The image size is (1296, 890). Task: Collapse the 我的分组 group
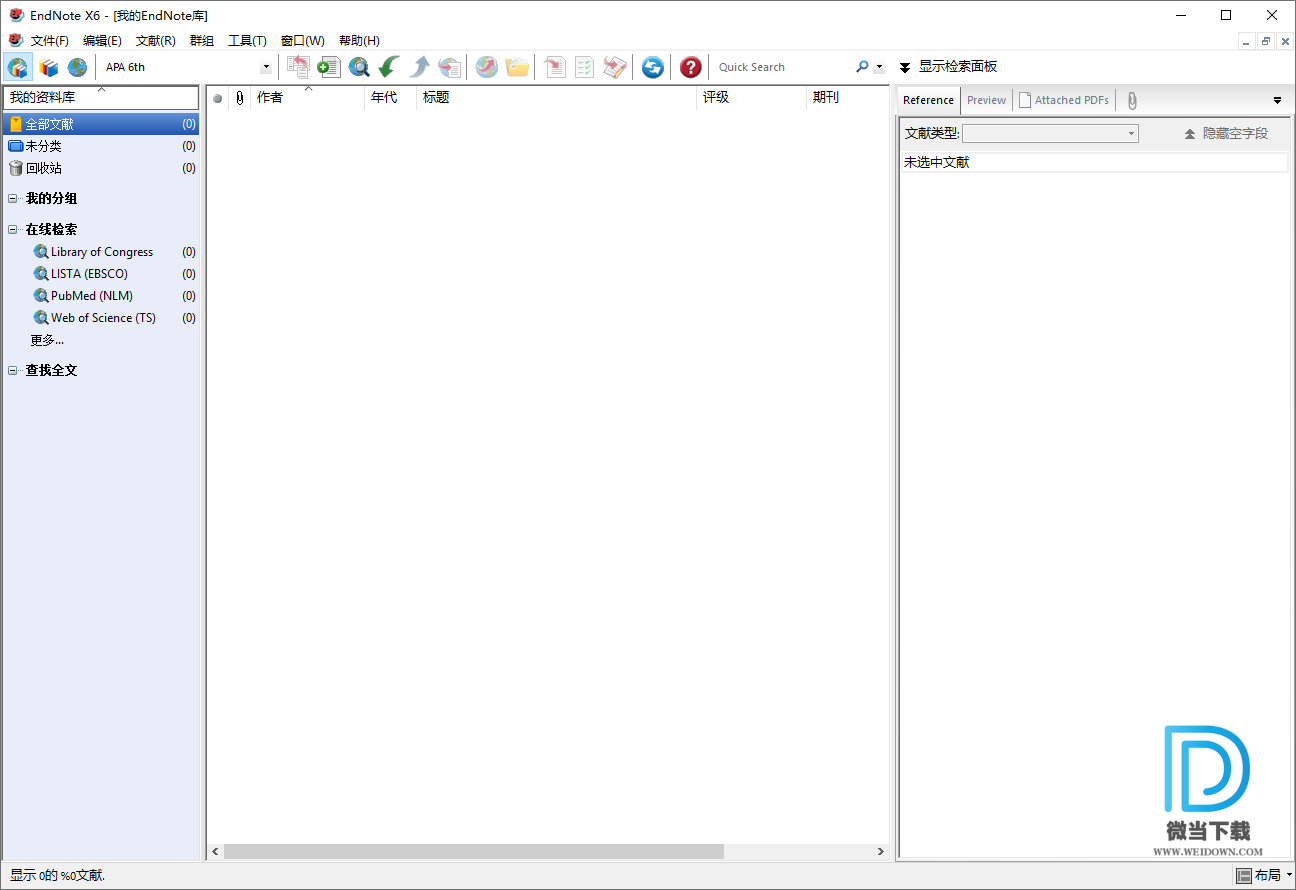[x=13, y=199]
